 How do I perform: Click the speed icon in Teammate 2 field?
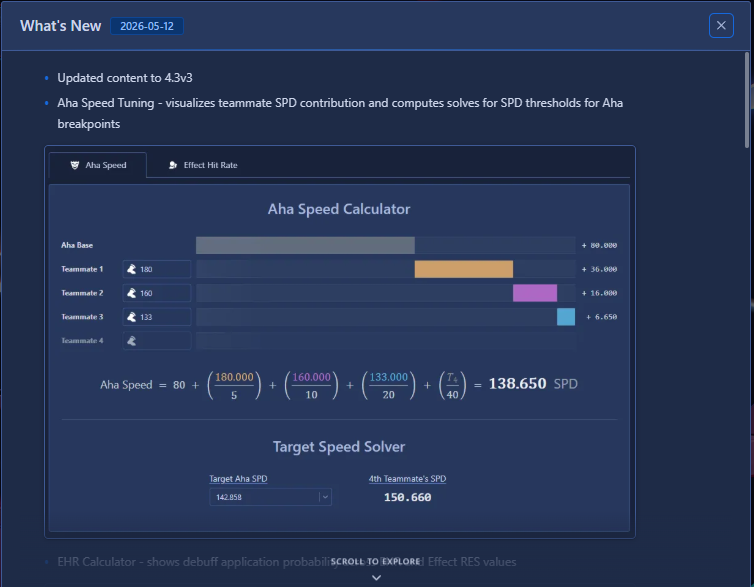pos(131,293)
